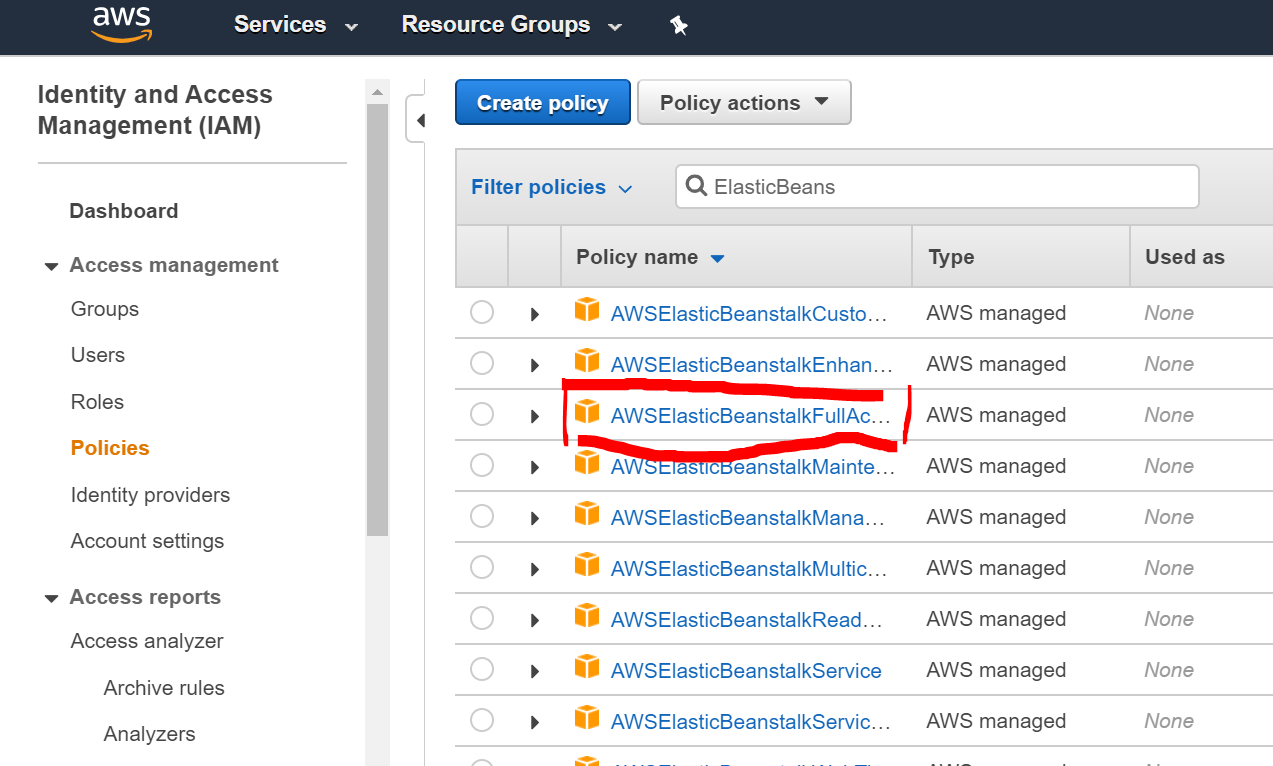Open the Services menu
The width and height of the screenshot is (1273, 766).
[295, 25]
